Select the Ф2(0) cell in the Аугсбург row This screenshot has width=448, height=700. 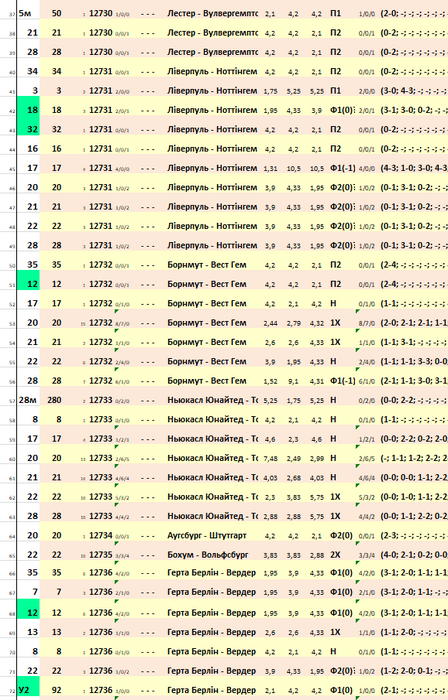tap(341, 535)
